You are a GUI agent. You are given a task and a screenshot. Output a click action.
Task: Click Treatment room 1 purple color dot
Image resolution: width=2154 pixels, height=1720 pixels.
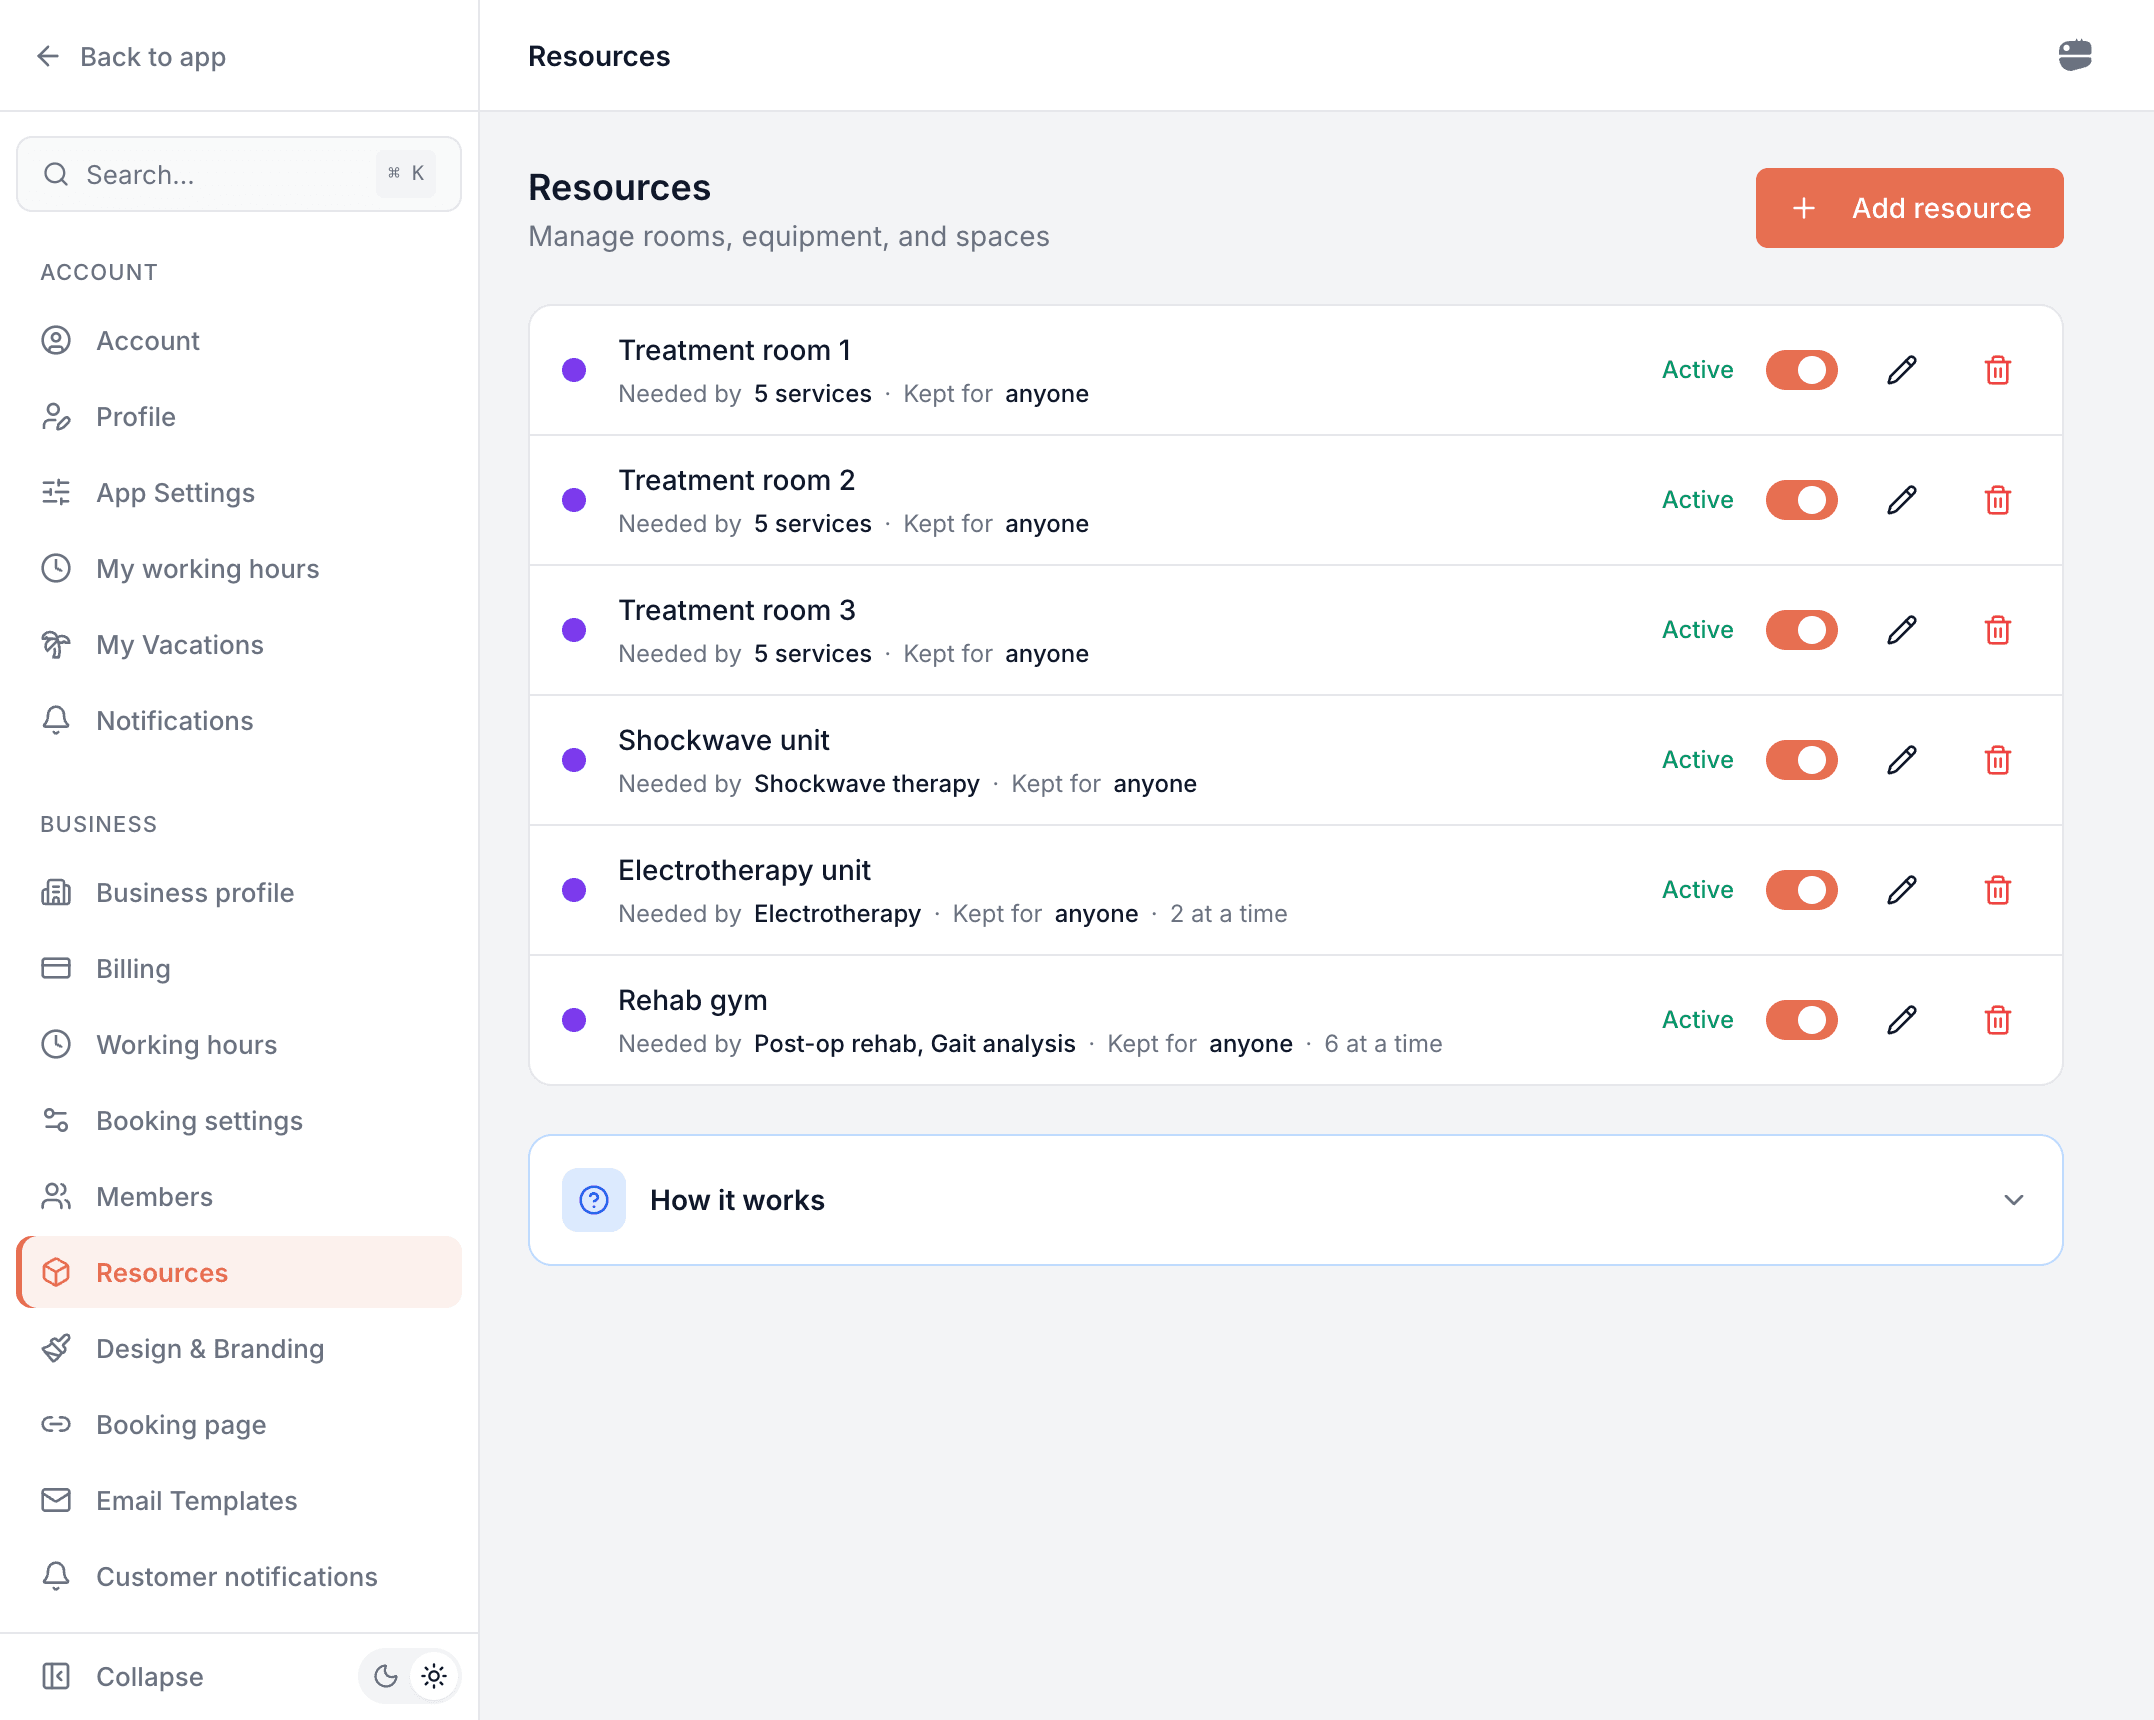click(x=574, y=370)
